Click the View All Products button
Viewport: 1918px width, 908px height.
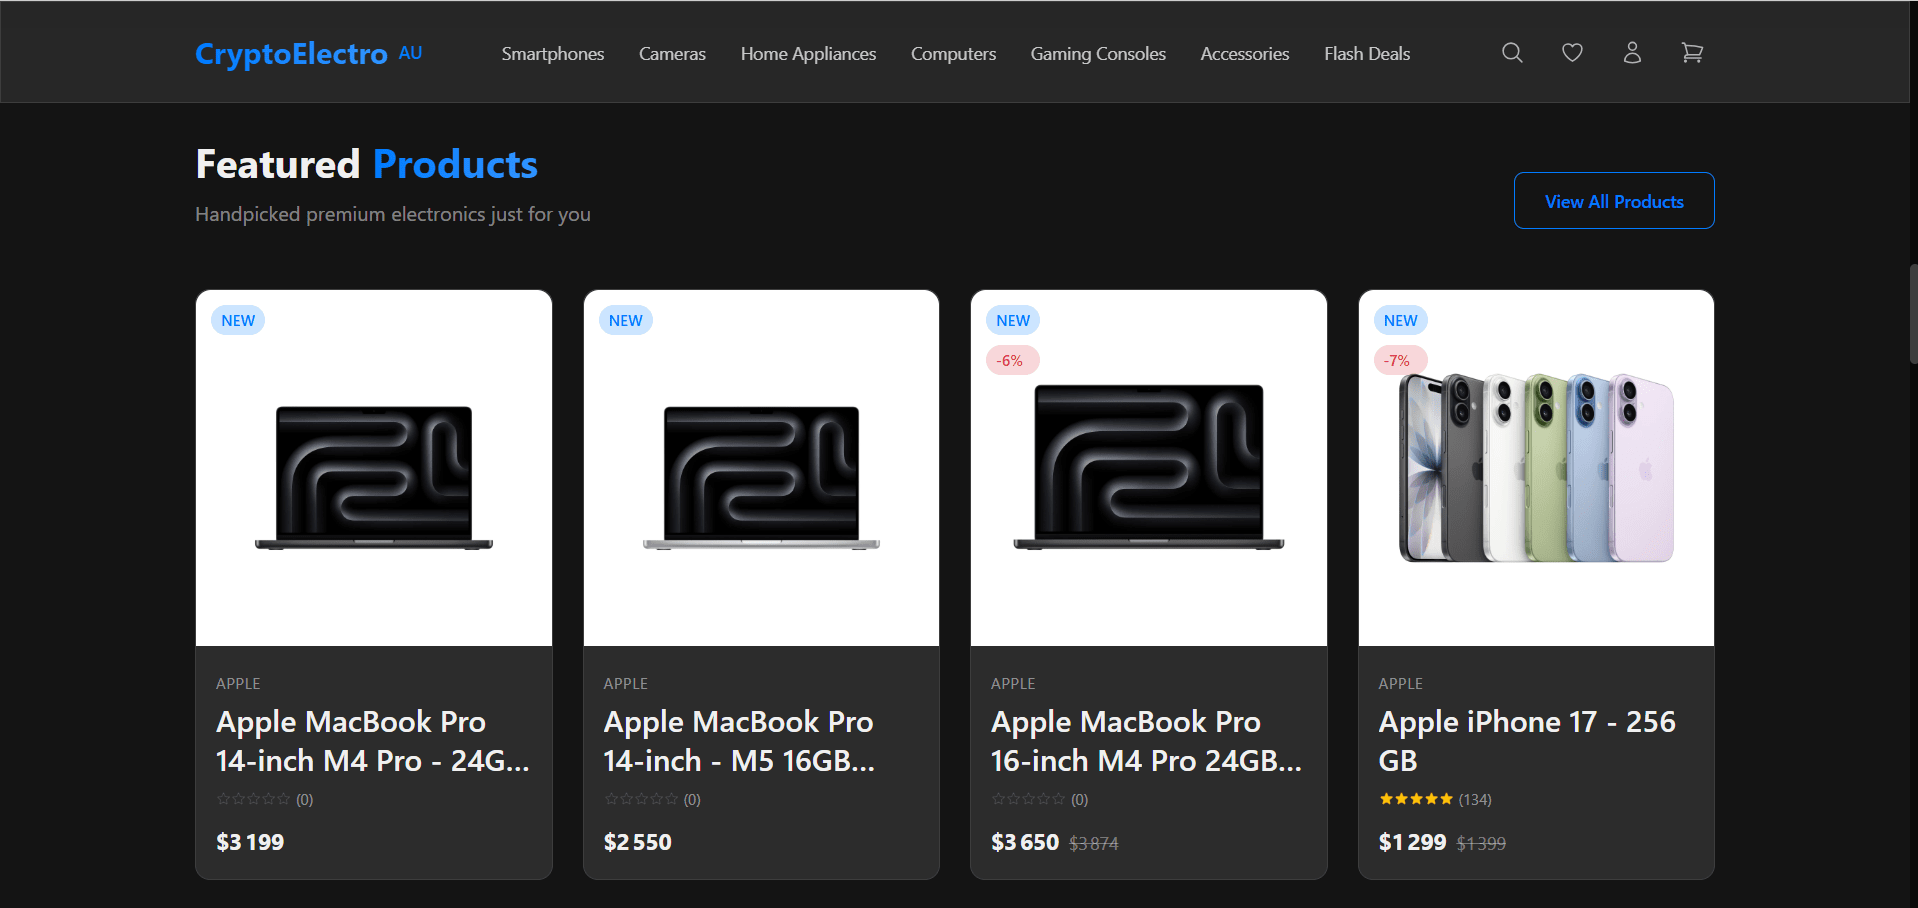[1614, 201]
